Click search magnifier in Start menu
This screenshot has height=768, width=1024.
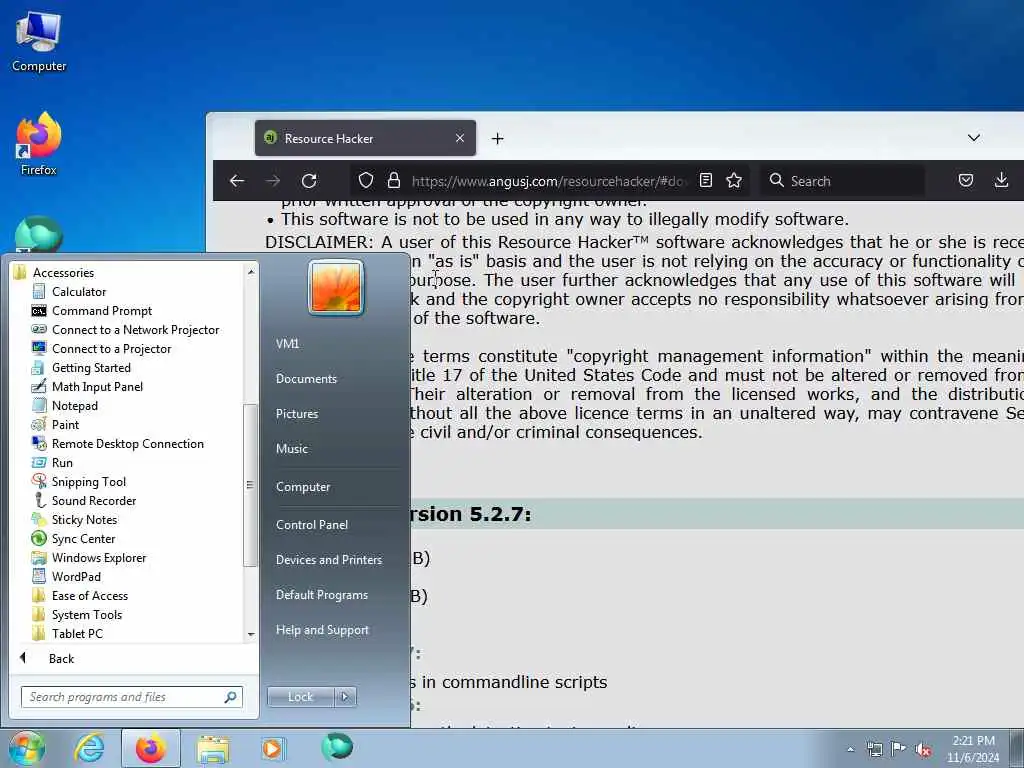click(x=231, y=697)
